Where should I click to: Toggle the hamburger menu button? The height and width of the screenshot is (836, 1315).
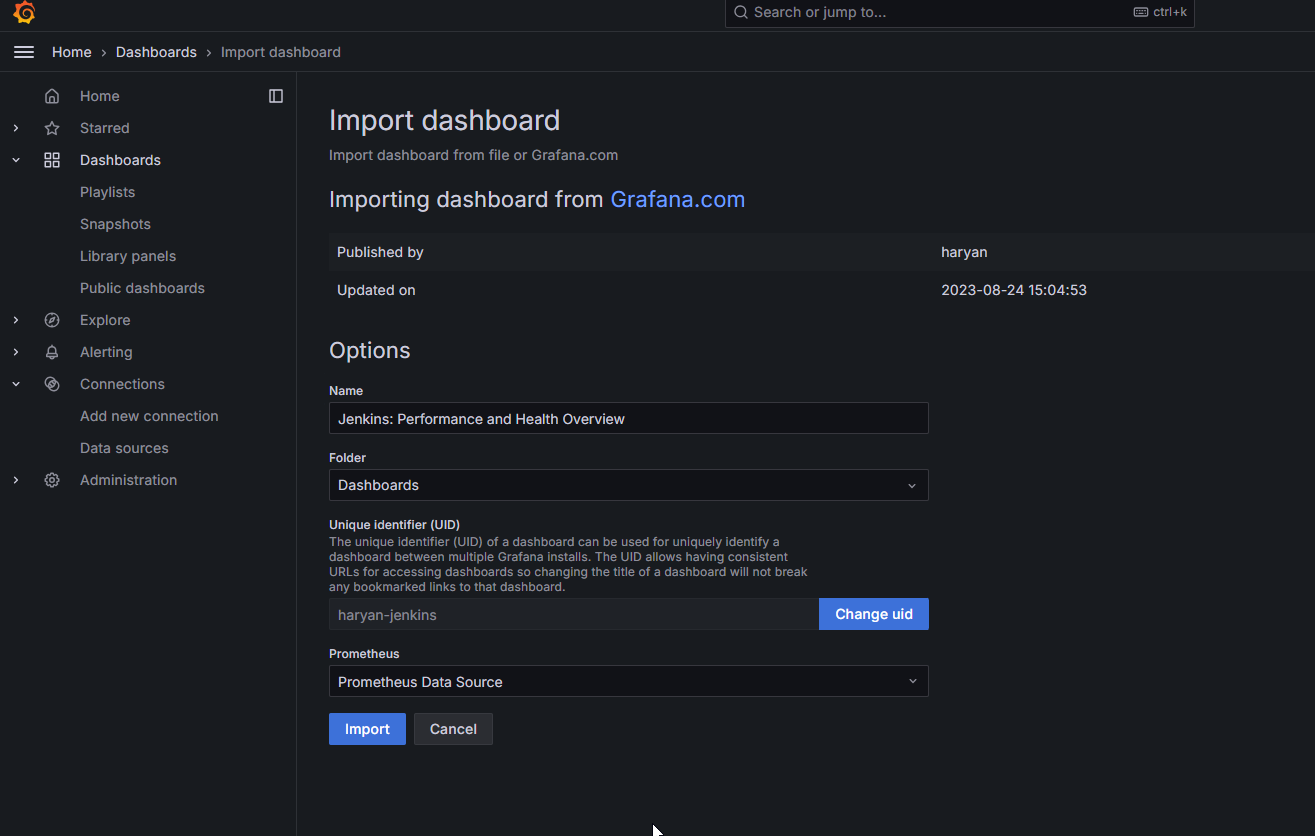point(24,52)
